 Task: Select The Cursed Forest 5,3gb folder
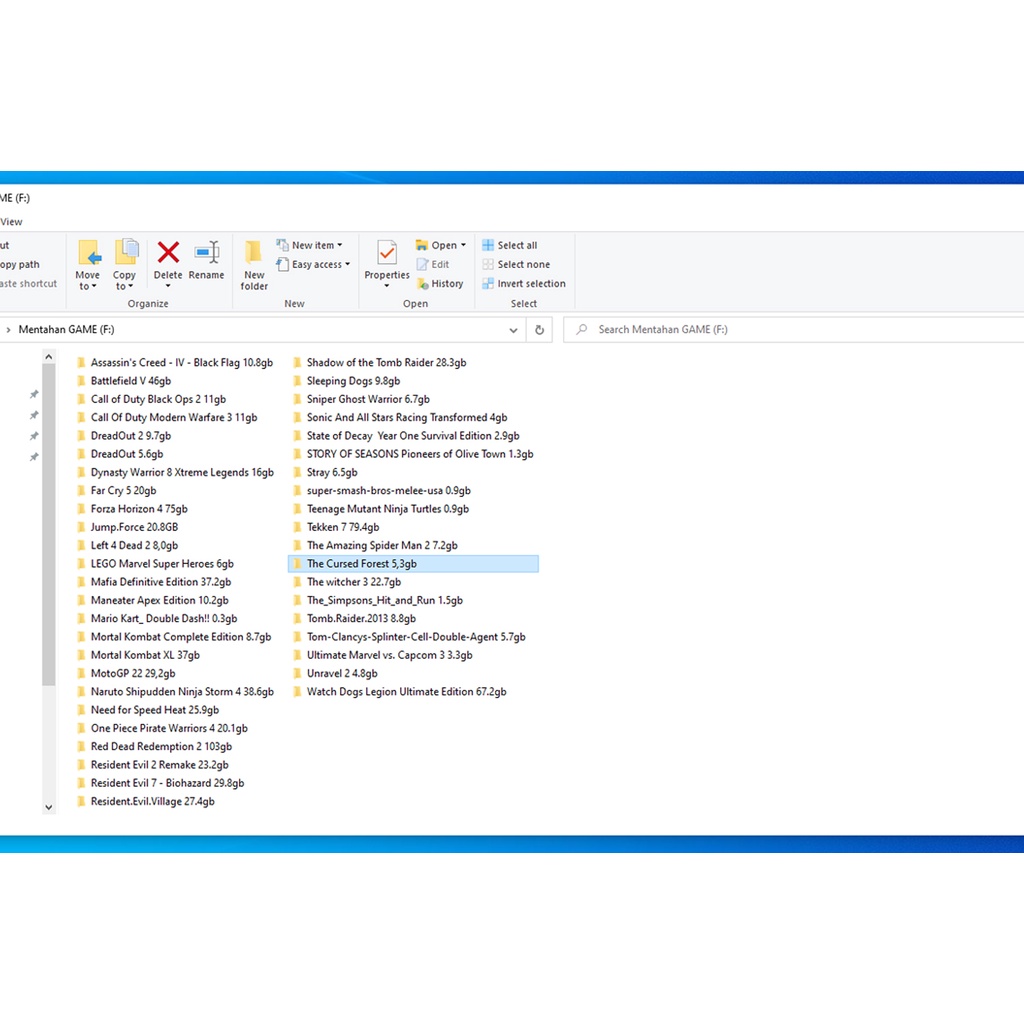[413, 564]
